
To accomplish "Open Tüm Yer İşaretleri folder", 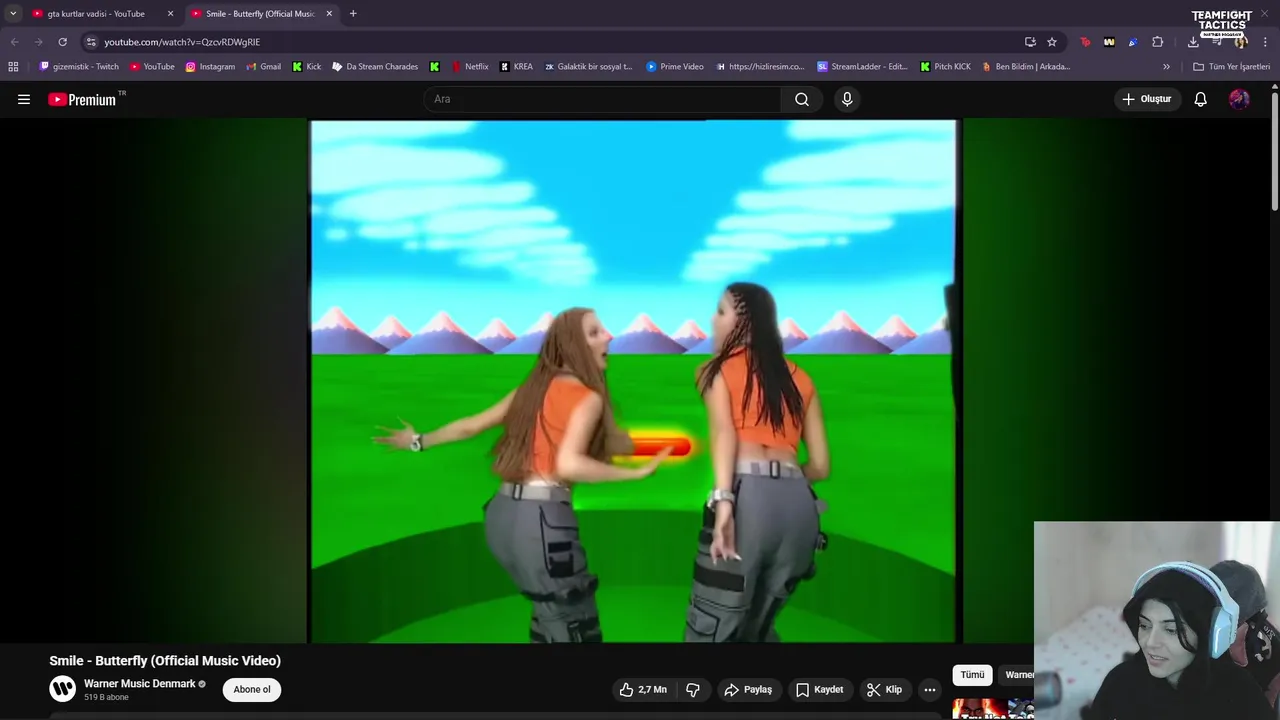I will [x=1231, y=67].
